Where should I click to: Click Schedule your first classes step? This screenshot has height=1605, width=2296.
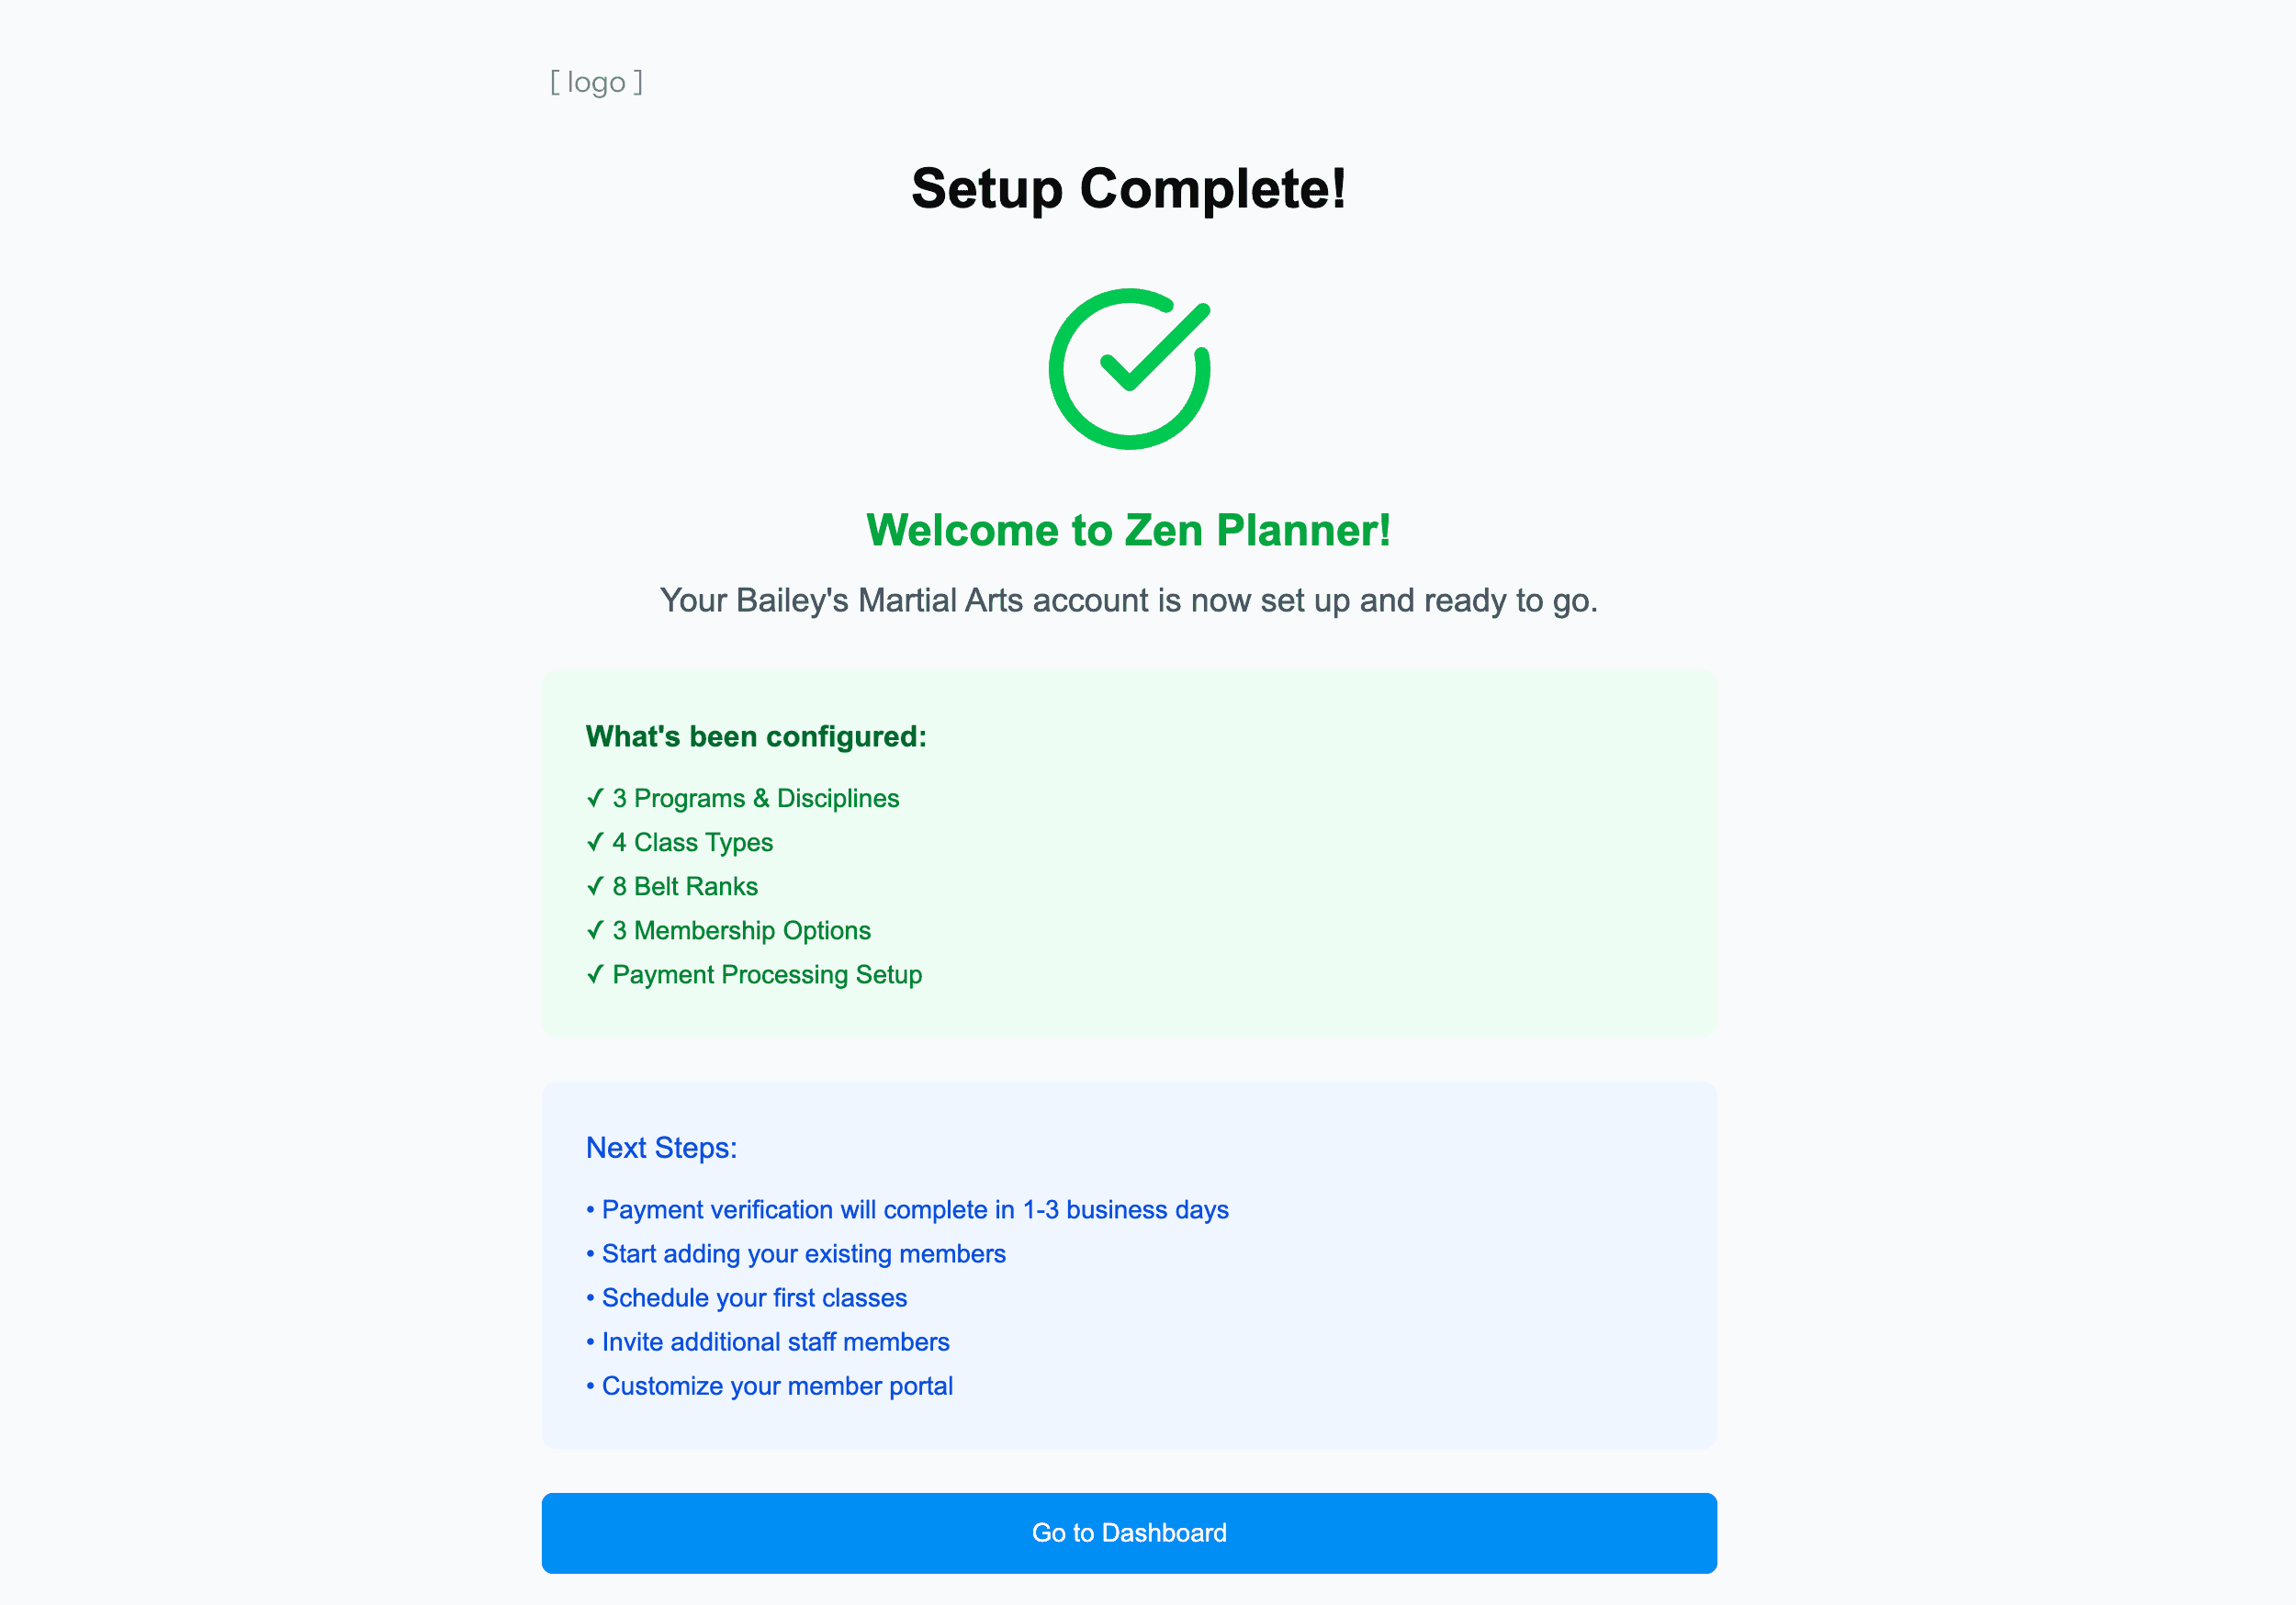746,1297
